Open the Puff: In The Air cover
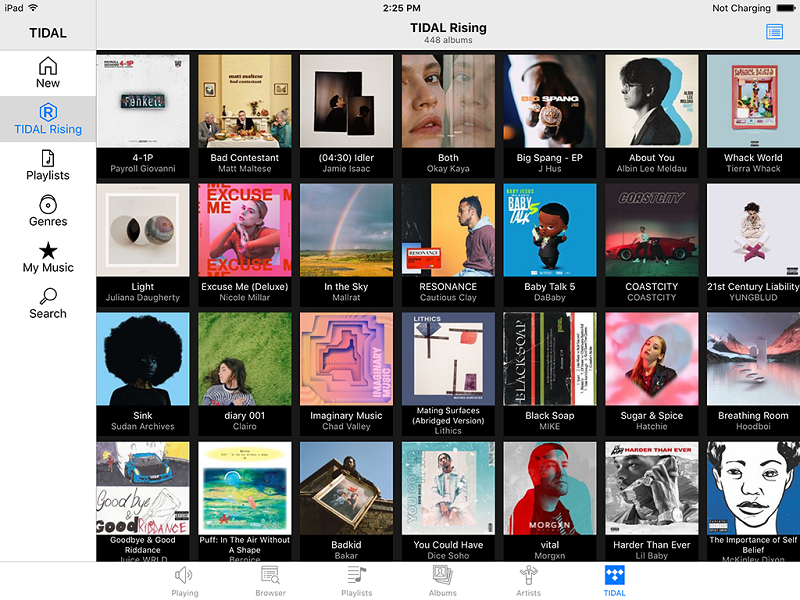This screenshot has width=800, height=600. click(245, 488)
